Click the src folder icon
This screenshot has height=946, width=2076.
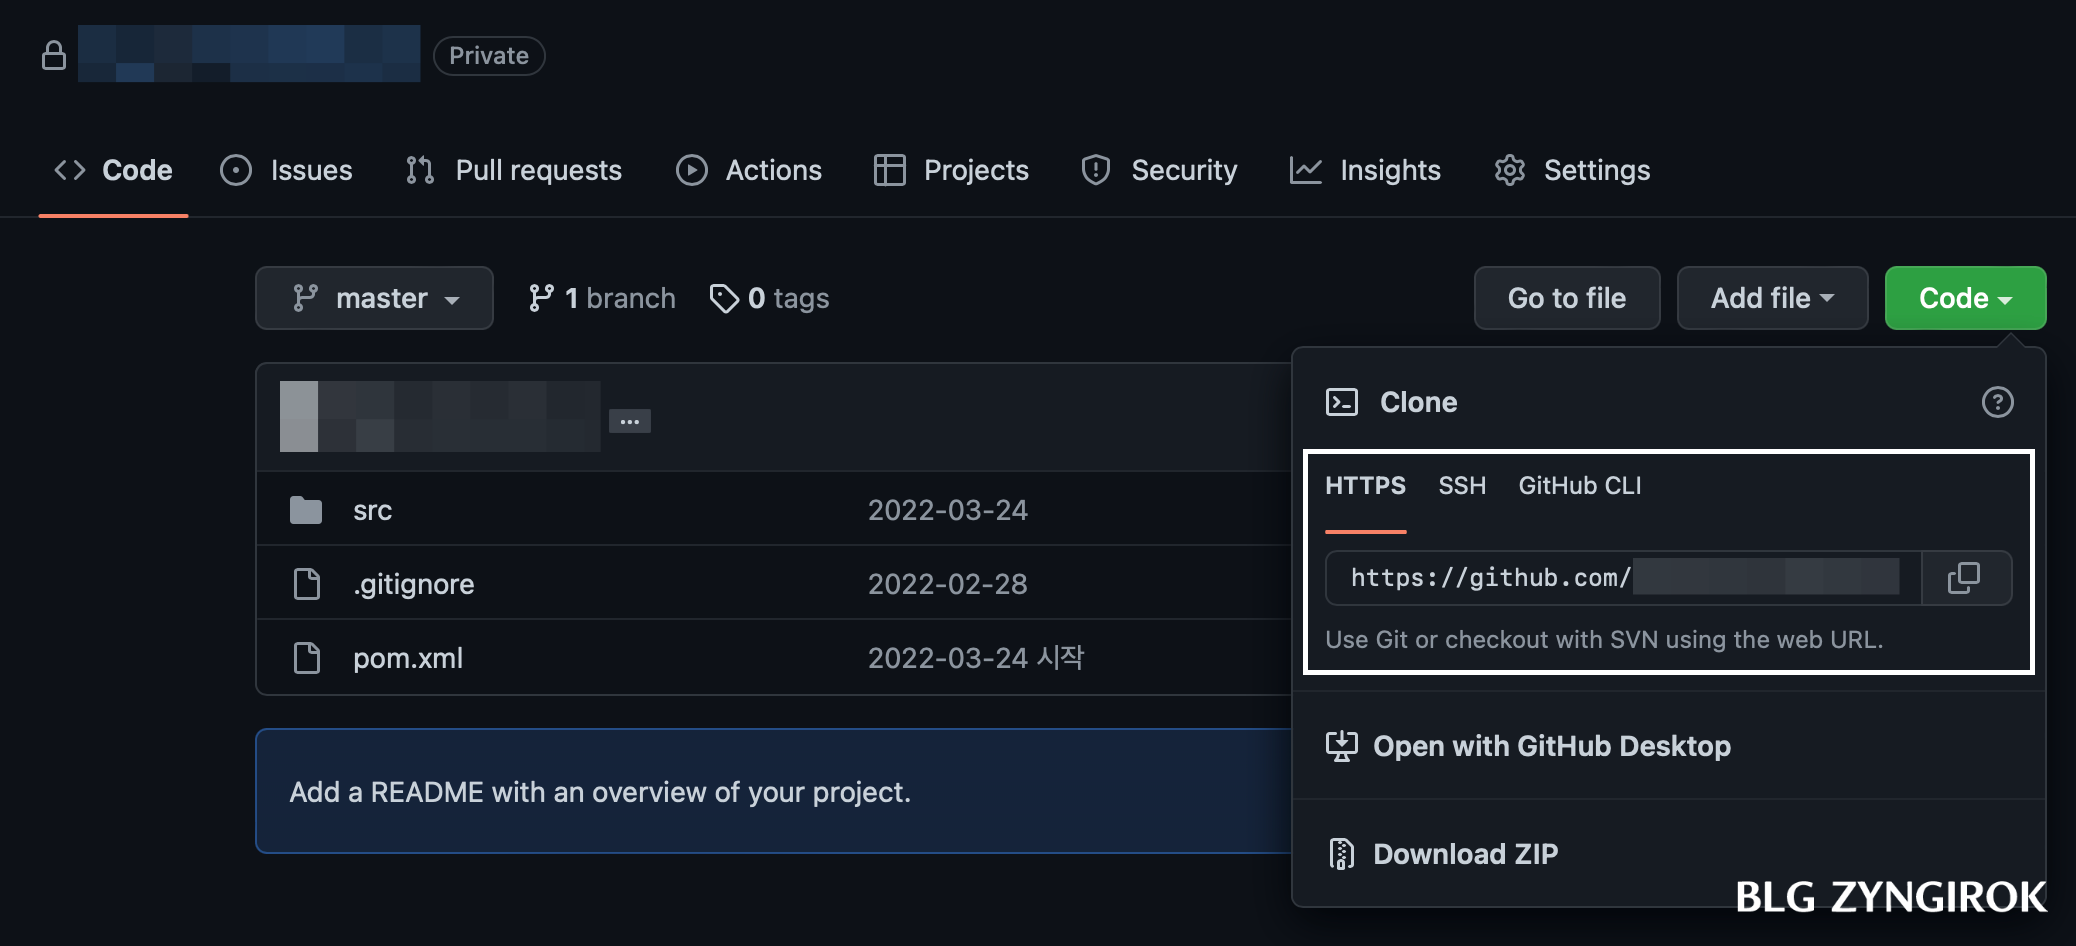click(307, 509)
